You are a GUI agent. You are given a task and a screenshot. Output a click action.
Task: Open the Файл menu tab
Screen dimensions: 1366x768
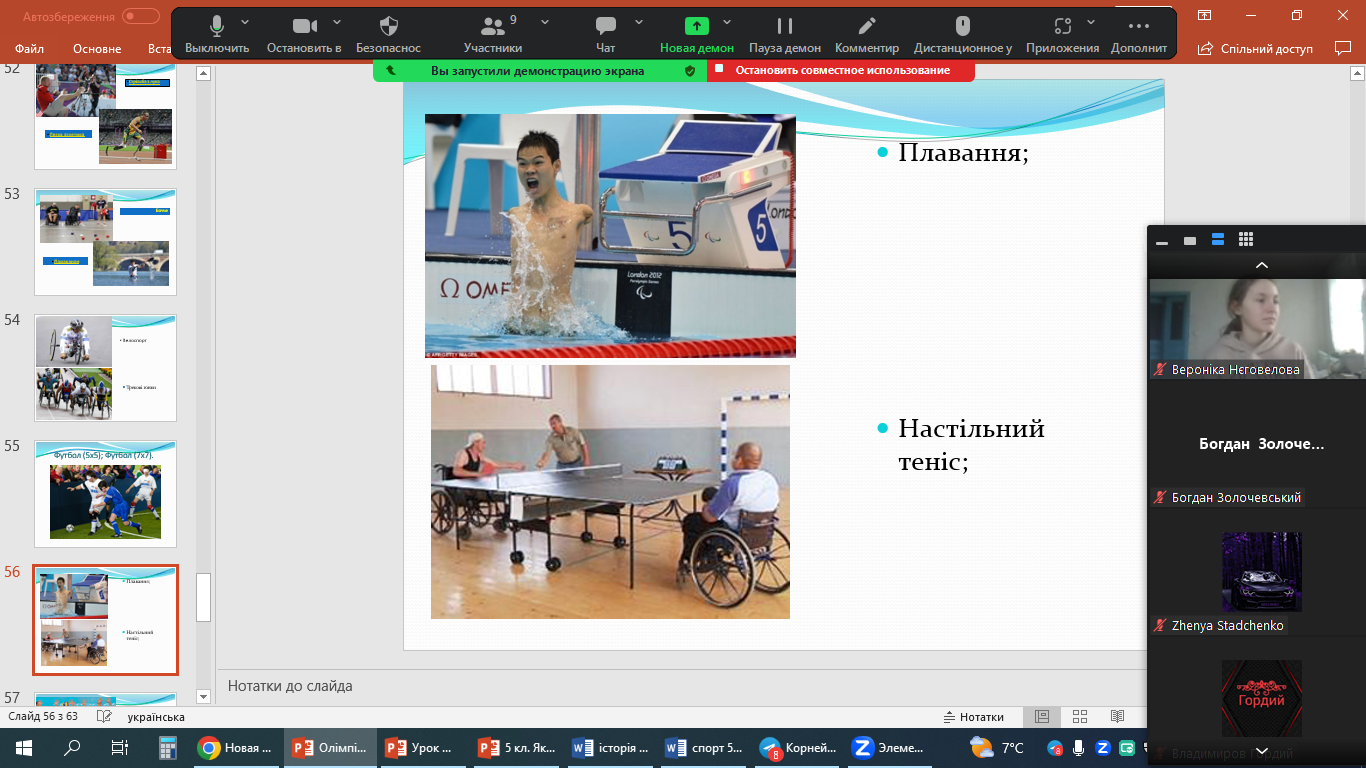pos(29,48)
